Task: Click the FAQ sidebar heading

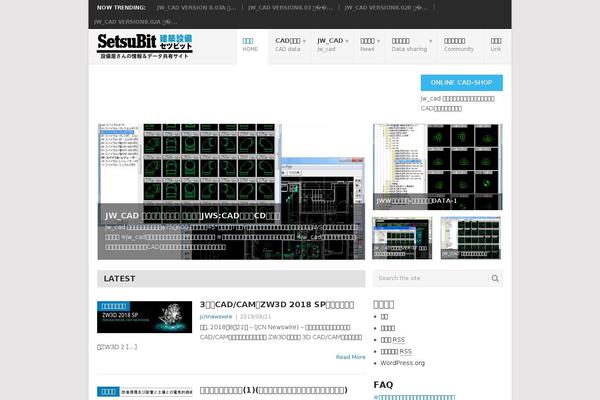Action: point(383,385)
